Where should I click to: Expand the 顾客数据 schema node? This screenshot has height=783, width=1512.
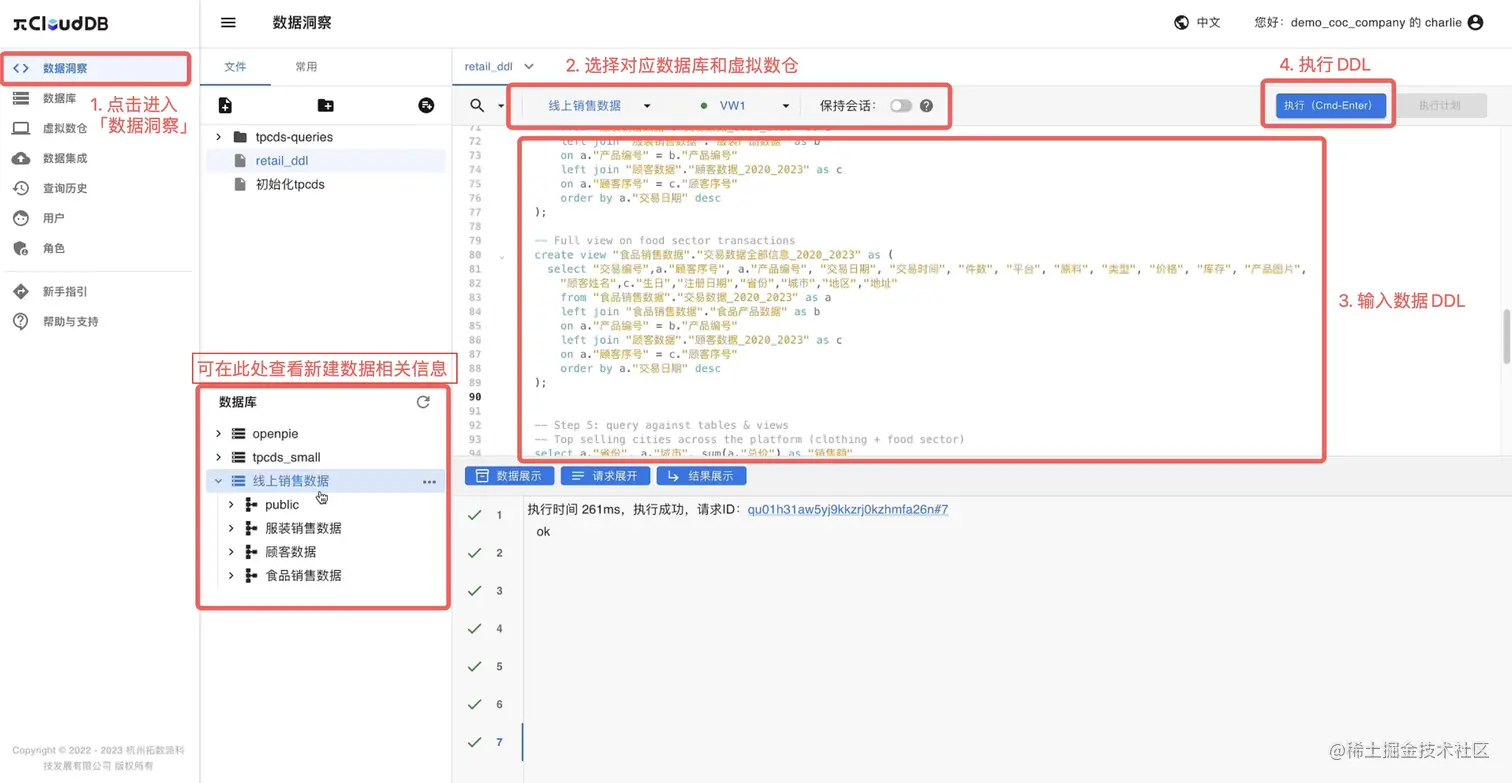[x=231, y=552]
